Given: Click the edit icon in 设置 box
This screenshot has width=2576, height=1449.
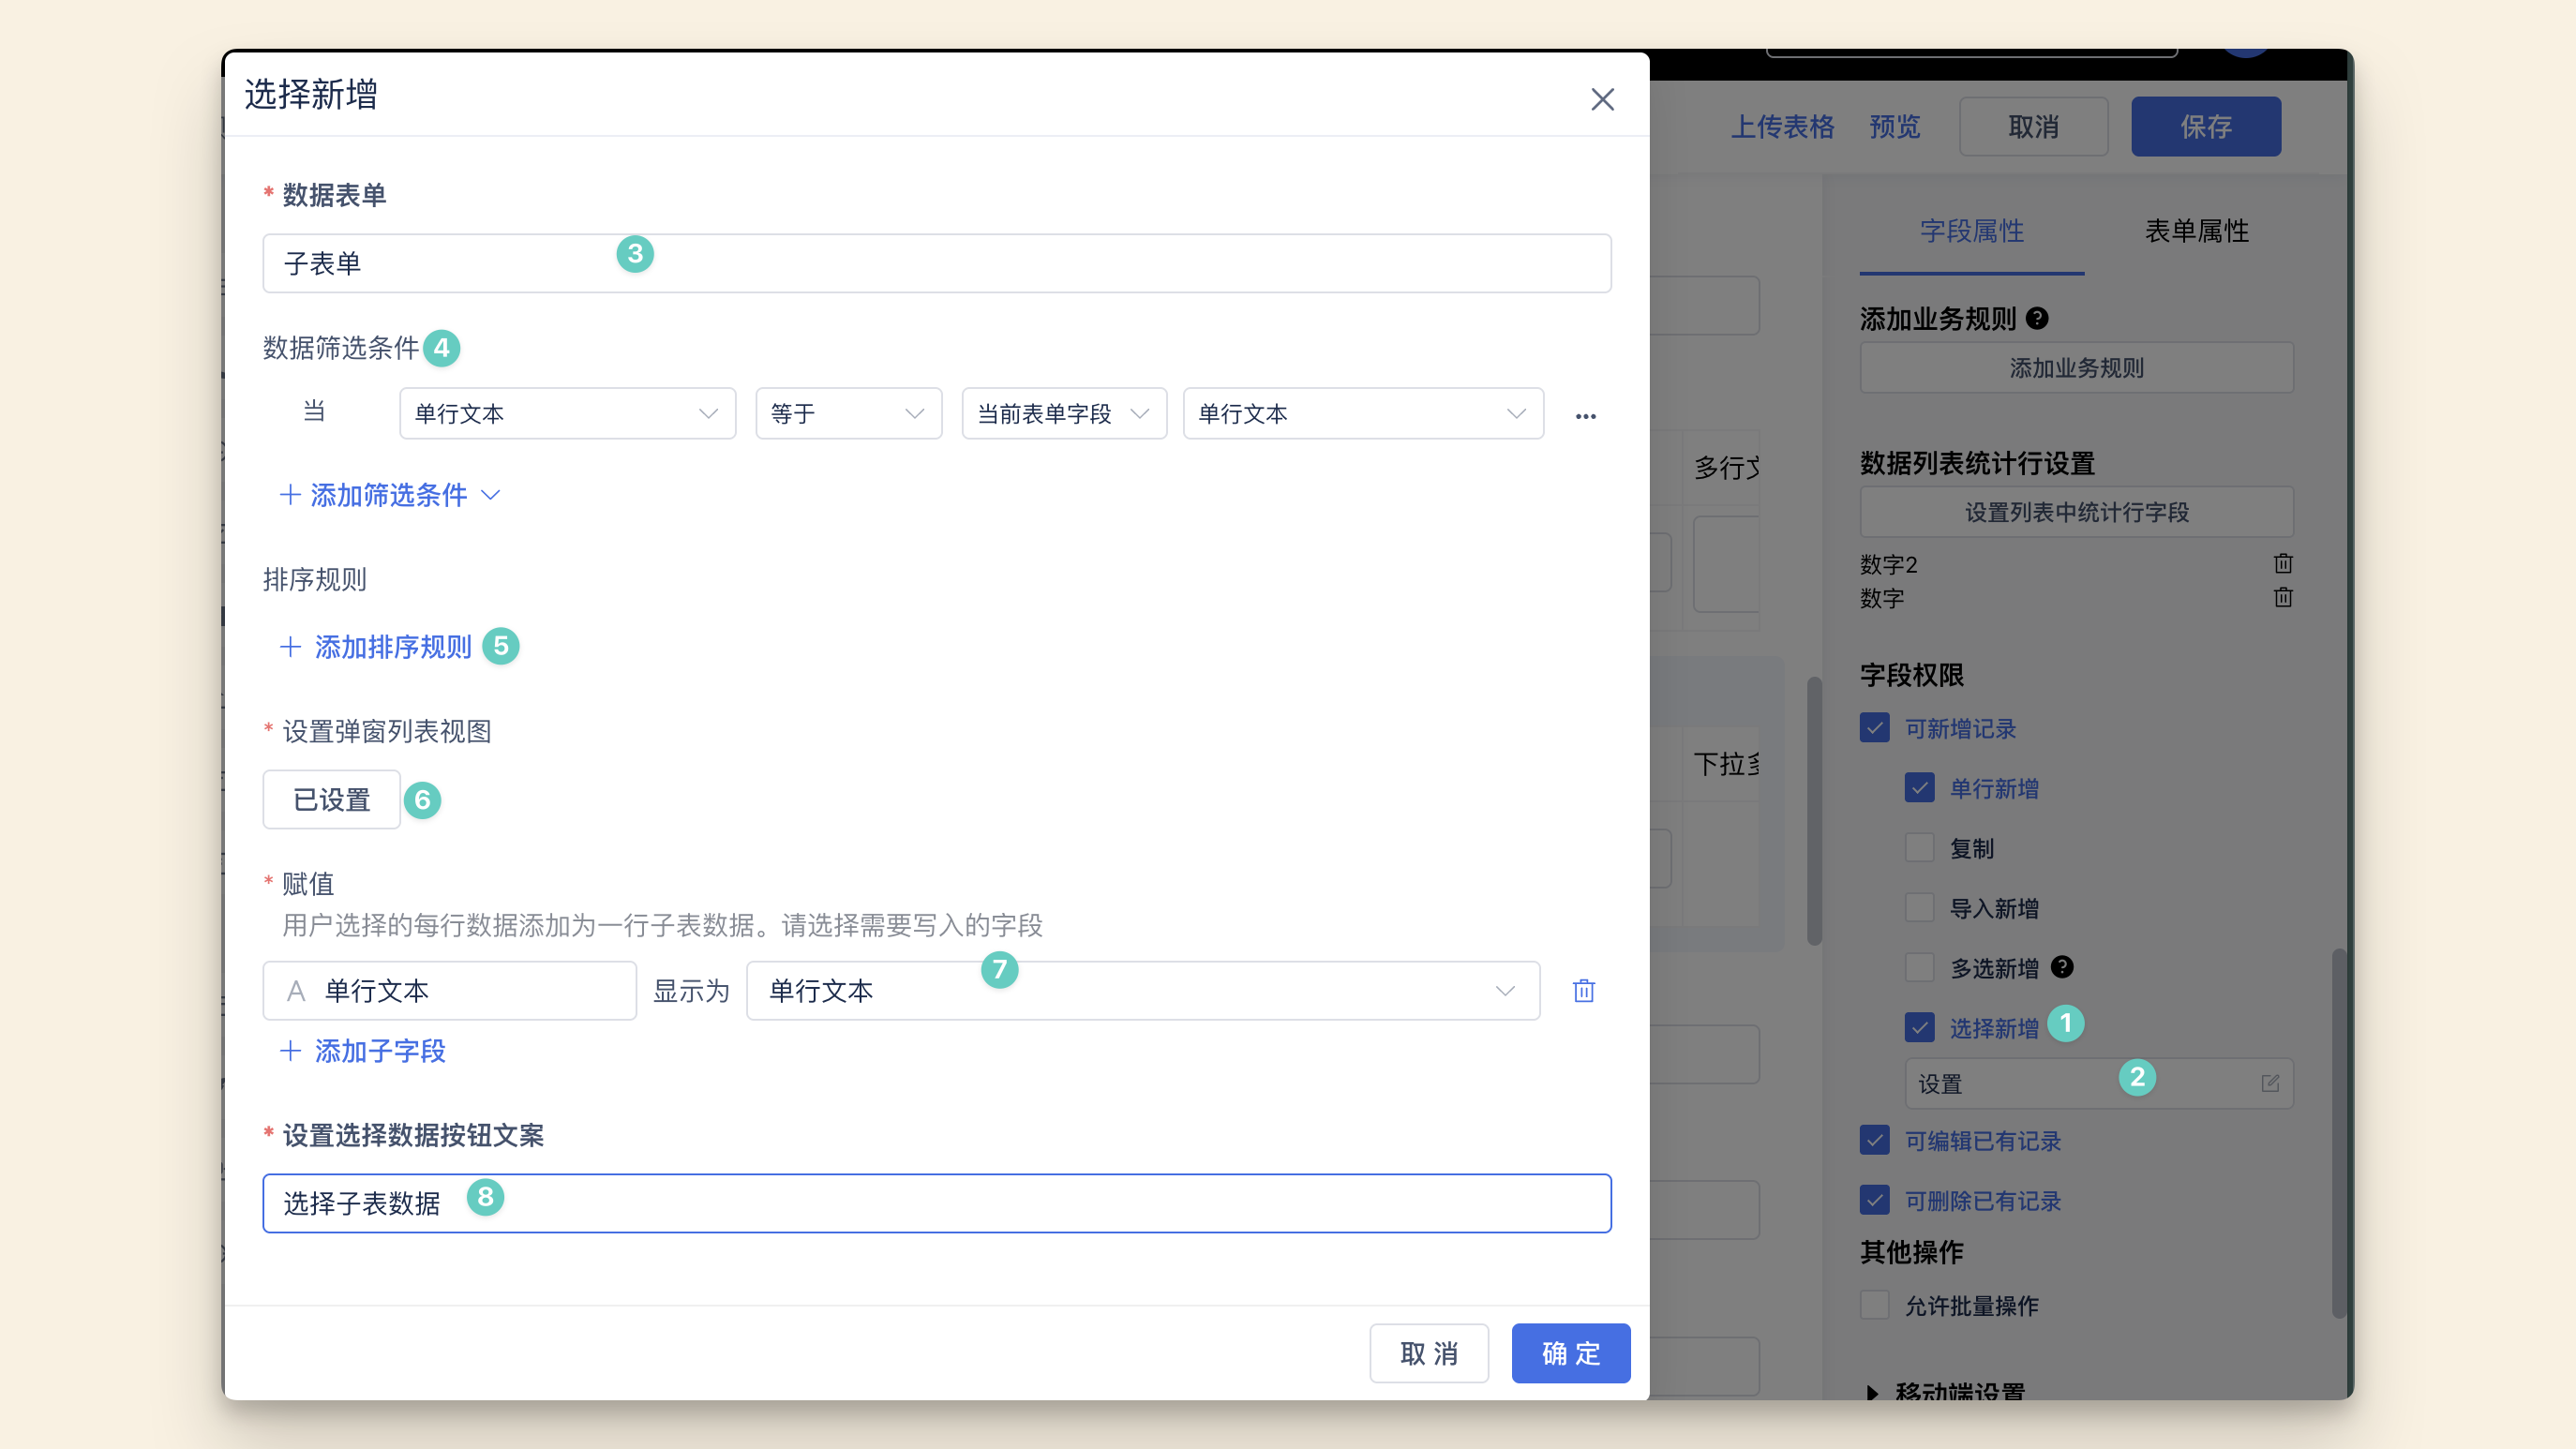Looking at the screenshot, I should click(x=2269, y=1083).
